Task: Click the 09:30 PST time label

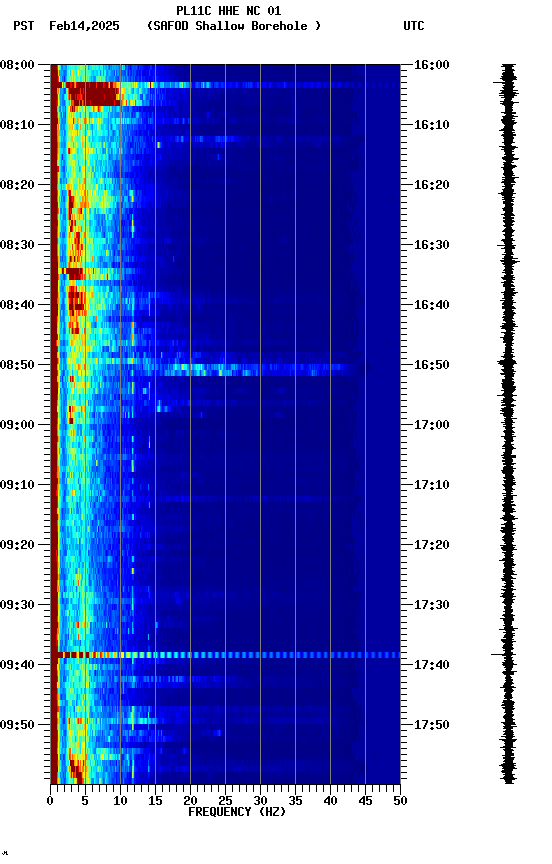Action: [x=17, y=605]
